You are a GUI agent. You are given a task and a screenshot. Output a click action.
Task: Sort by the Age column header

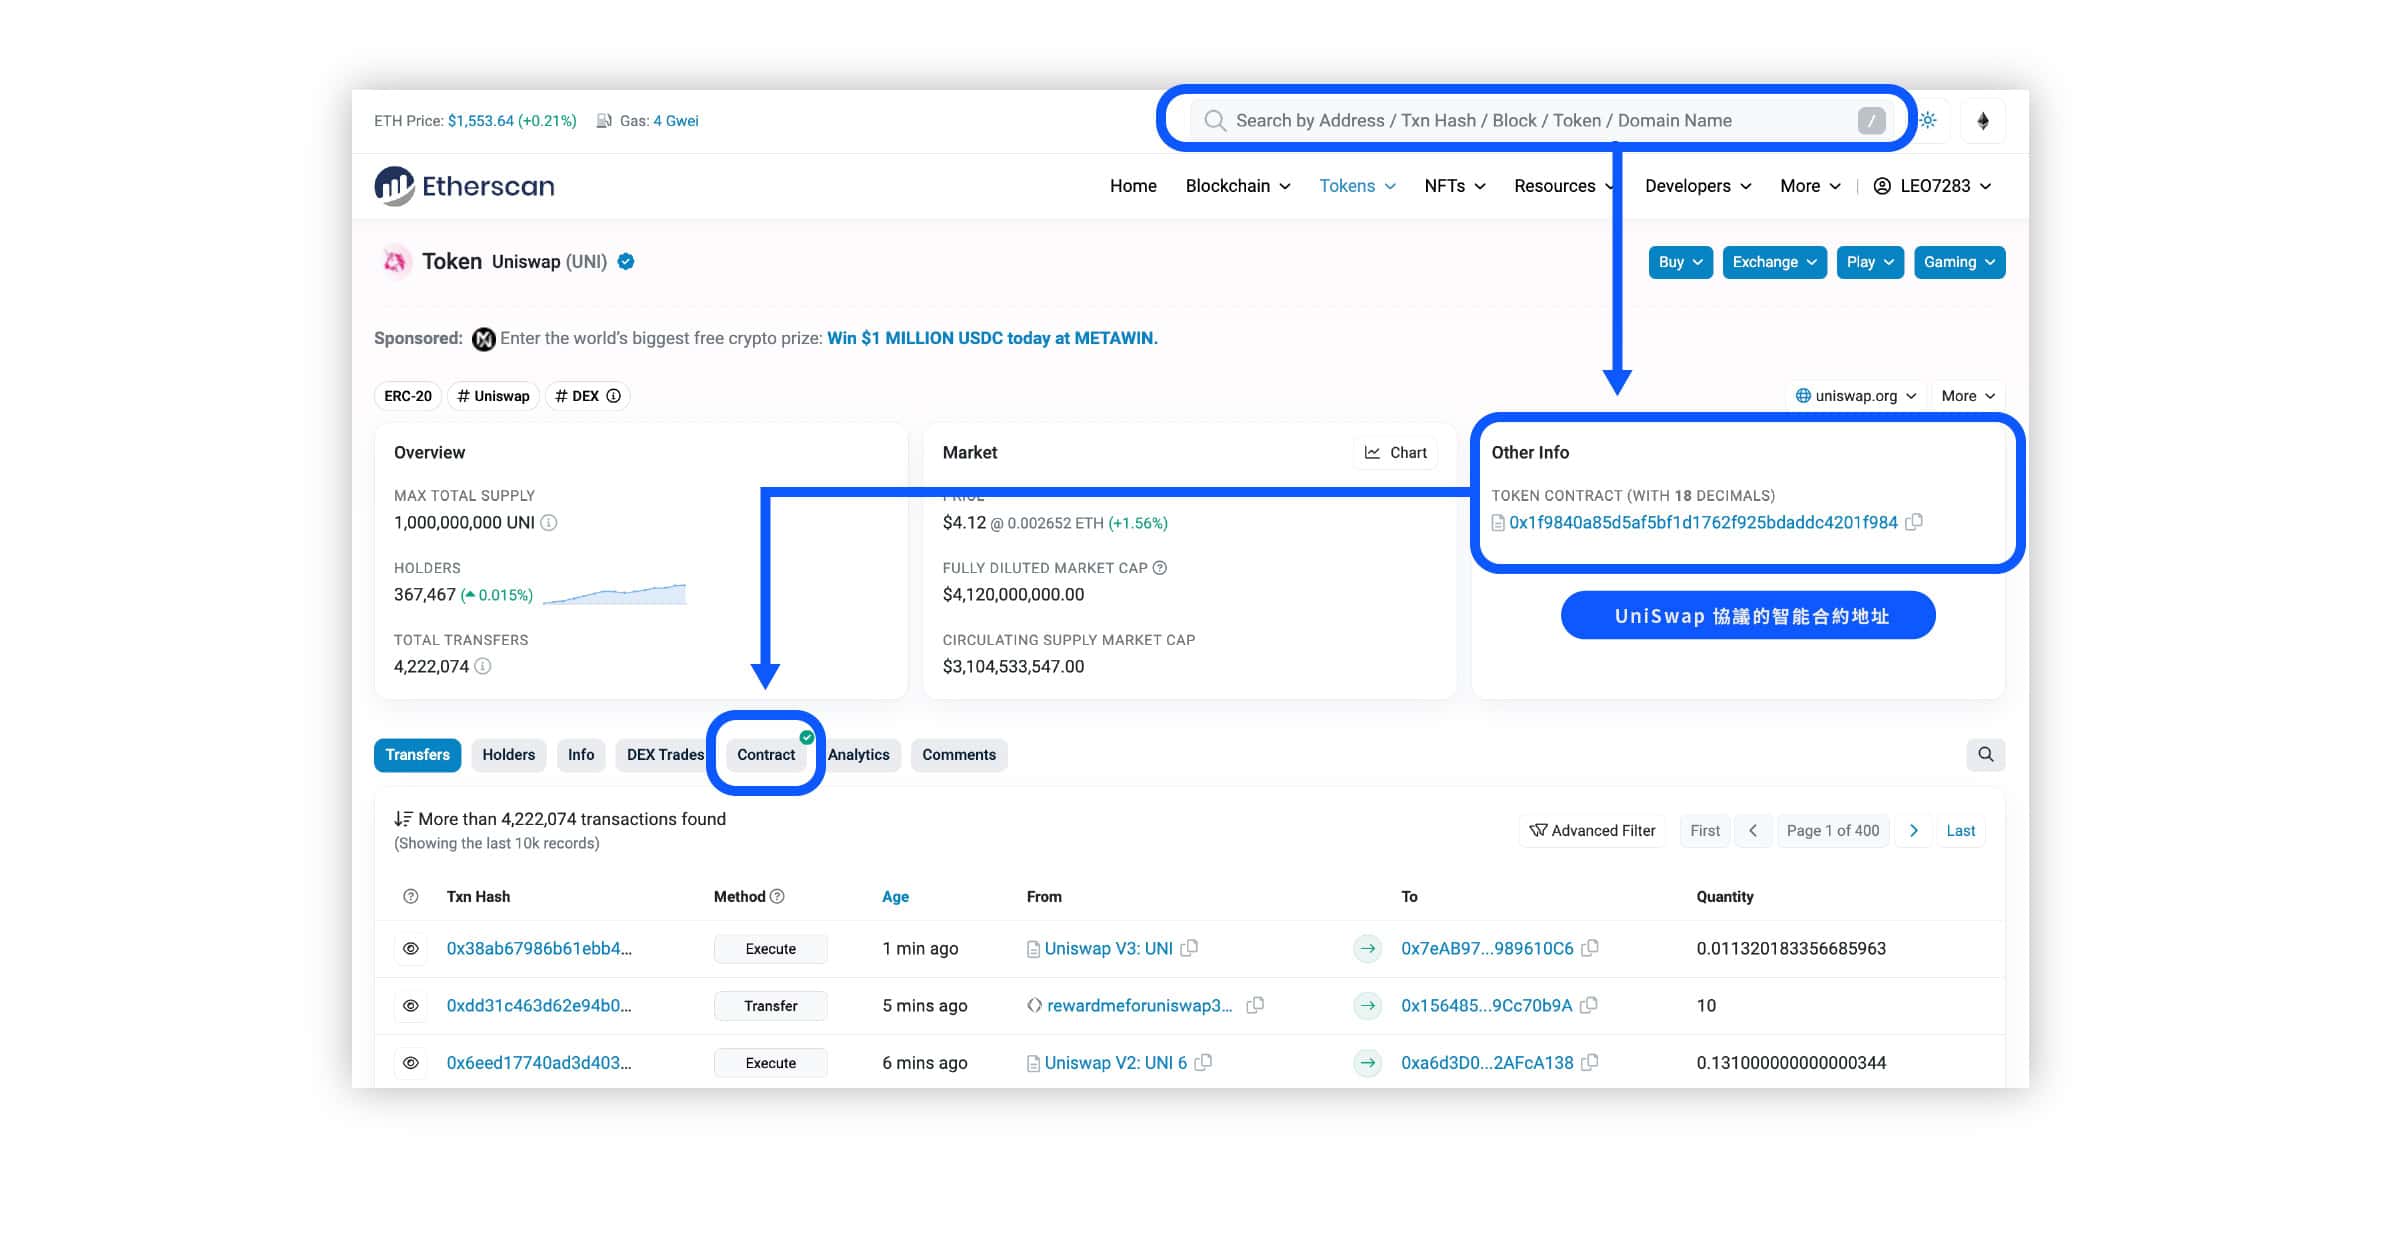(x=895, y=897)
